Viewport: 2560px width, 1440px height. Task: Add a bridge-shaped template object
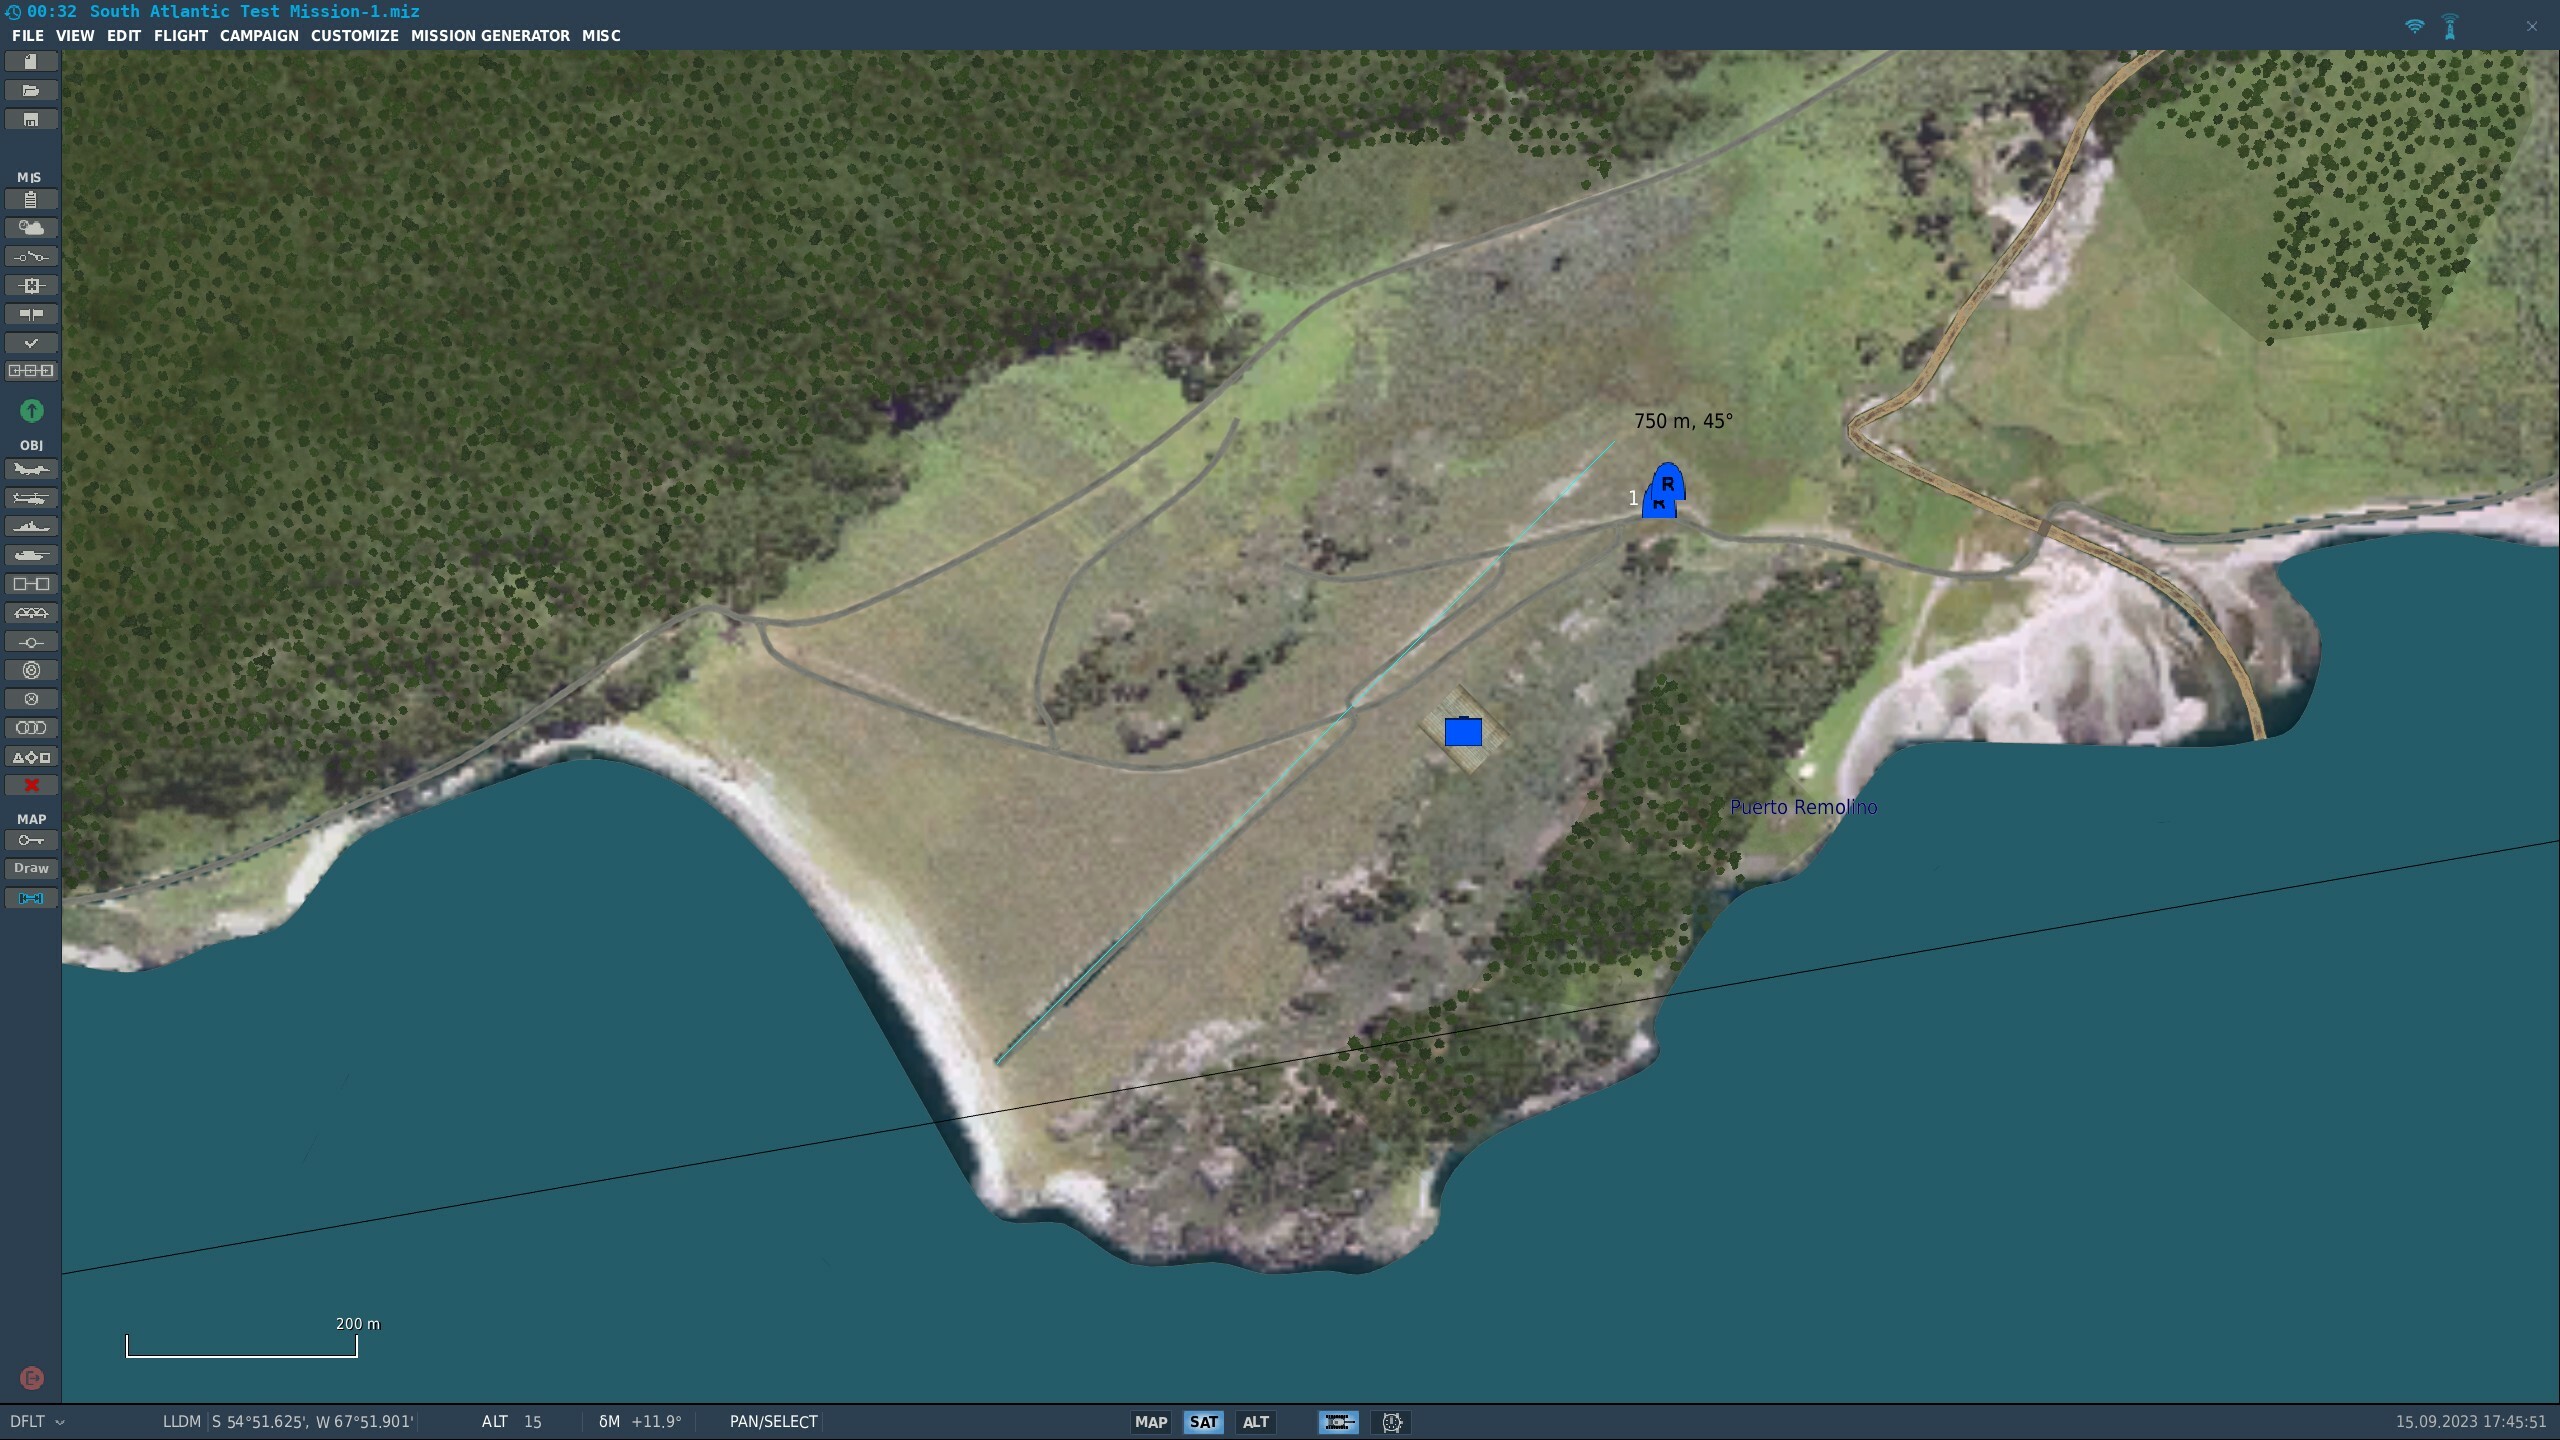pos(31,613)
